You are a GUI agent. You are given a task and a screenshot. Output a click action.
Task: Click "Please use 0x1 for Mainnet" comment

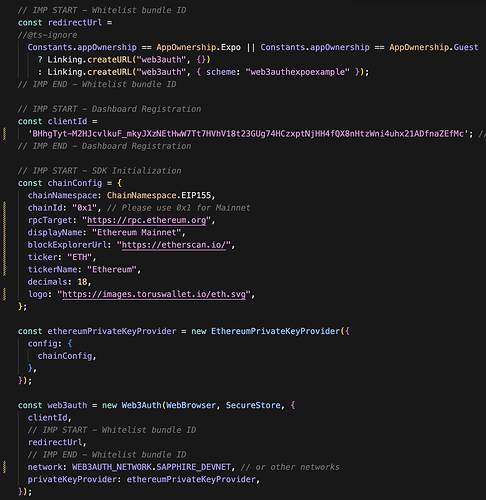(178, 208)
